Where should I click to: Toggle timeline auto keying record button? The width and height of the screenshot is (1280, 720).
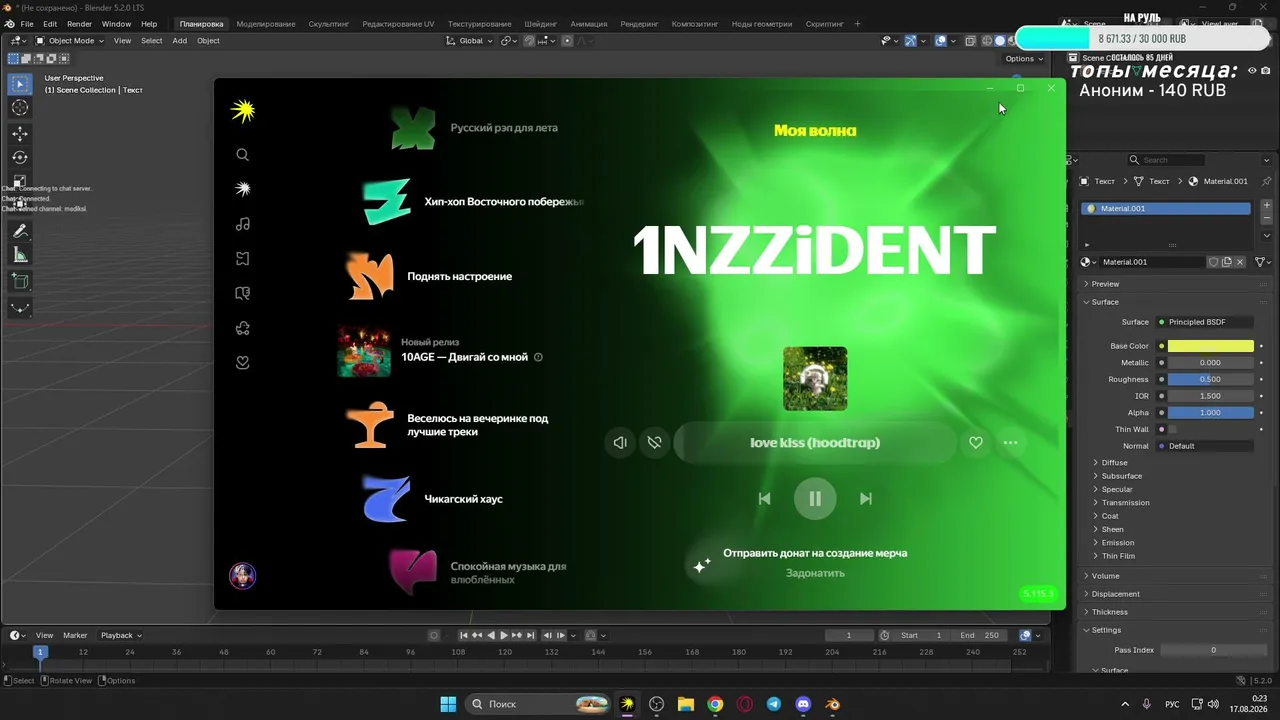(434, 635)
